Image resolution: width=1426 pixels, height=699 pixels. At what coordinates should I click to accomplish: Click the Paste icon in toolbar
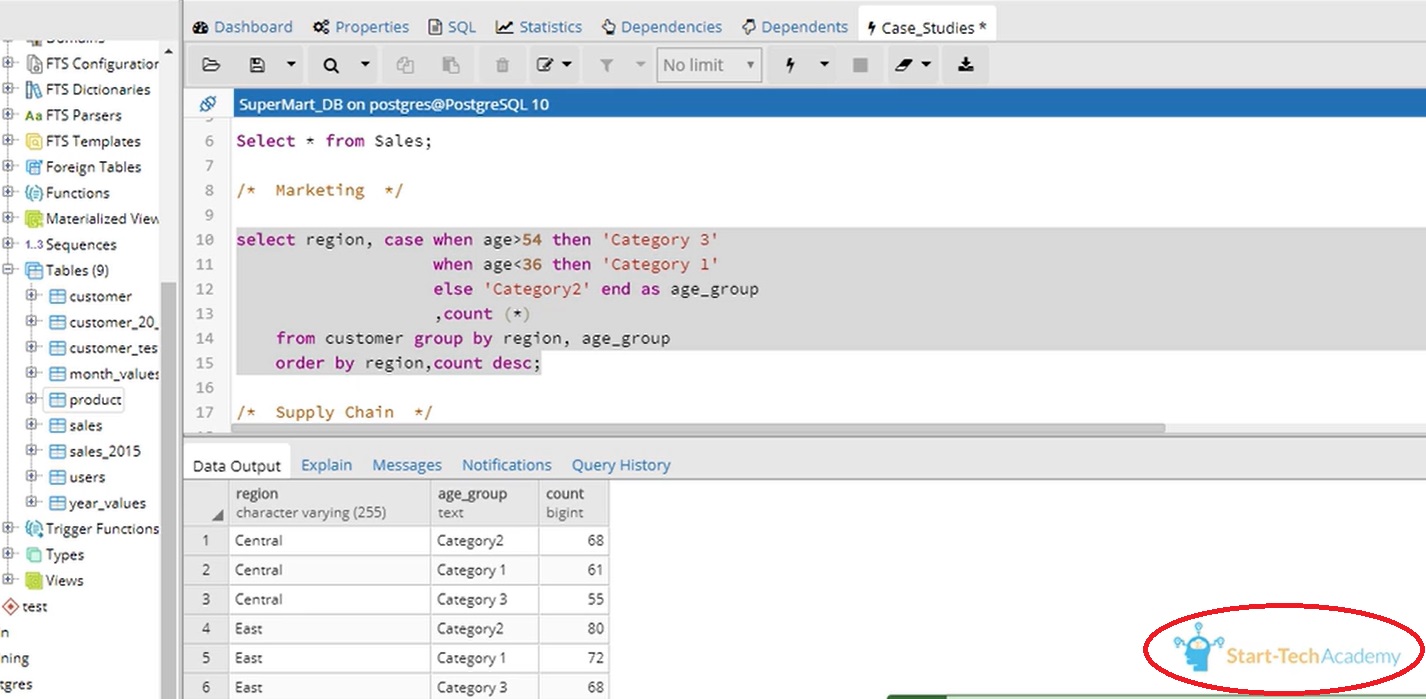[451, 65]
